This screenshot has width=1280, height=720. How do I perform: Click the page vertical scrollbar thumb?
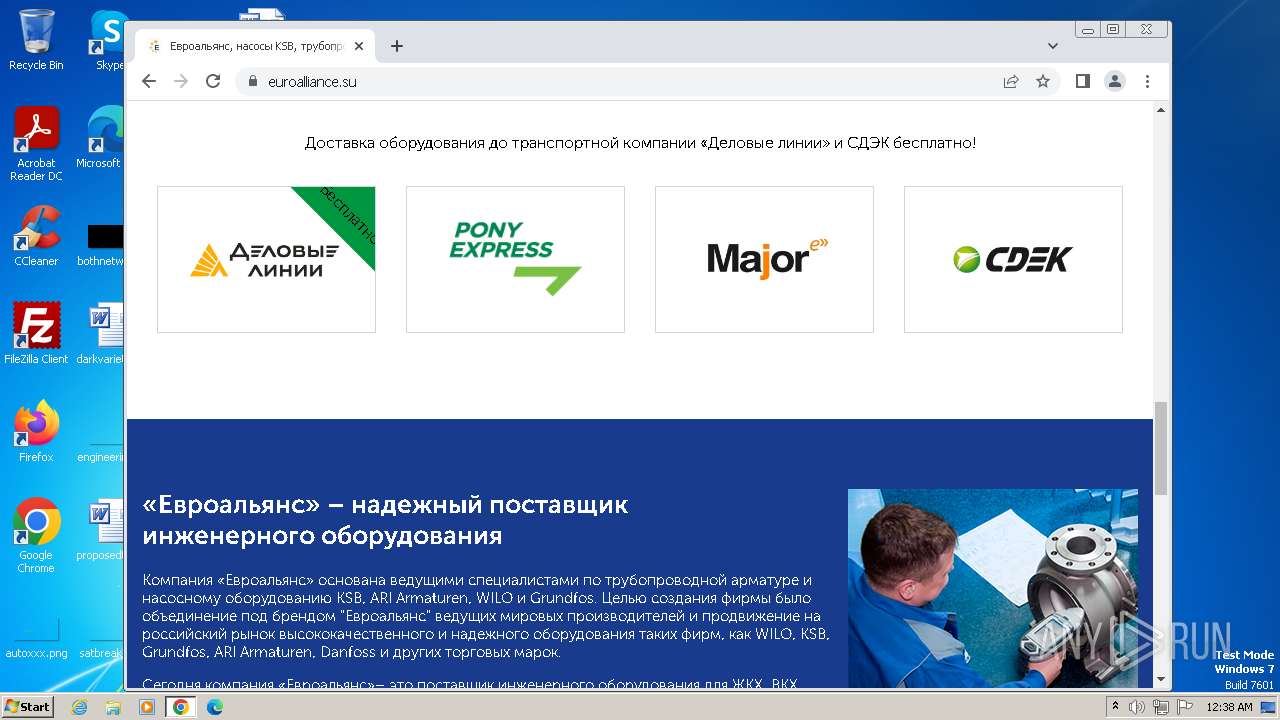[1161, 448]
